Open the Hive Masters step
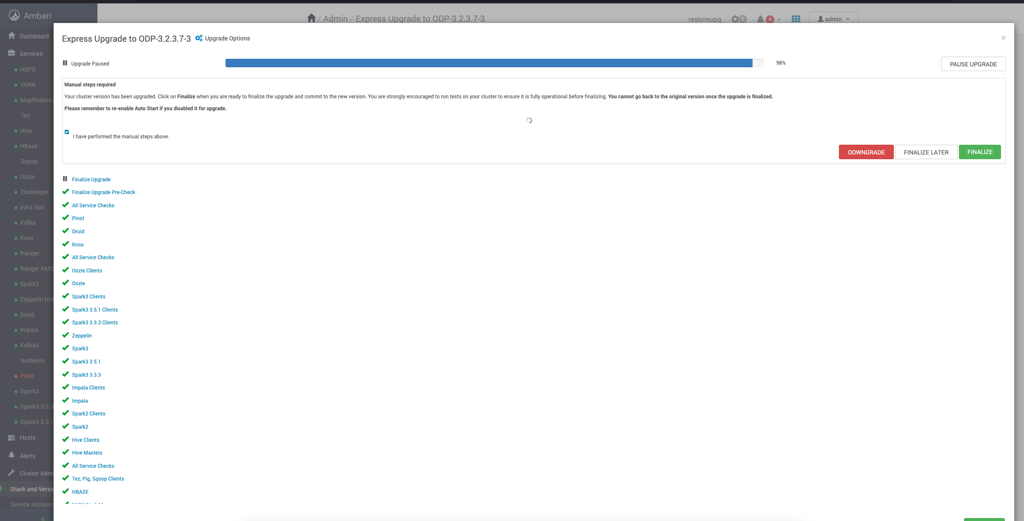The height and width of the screenshot is (521, 1024). [x=87, y=452]
